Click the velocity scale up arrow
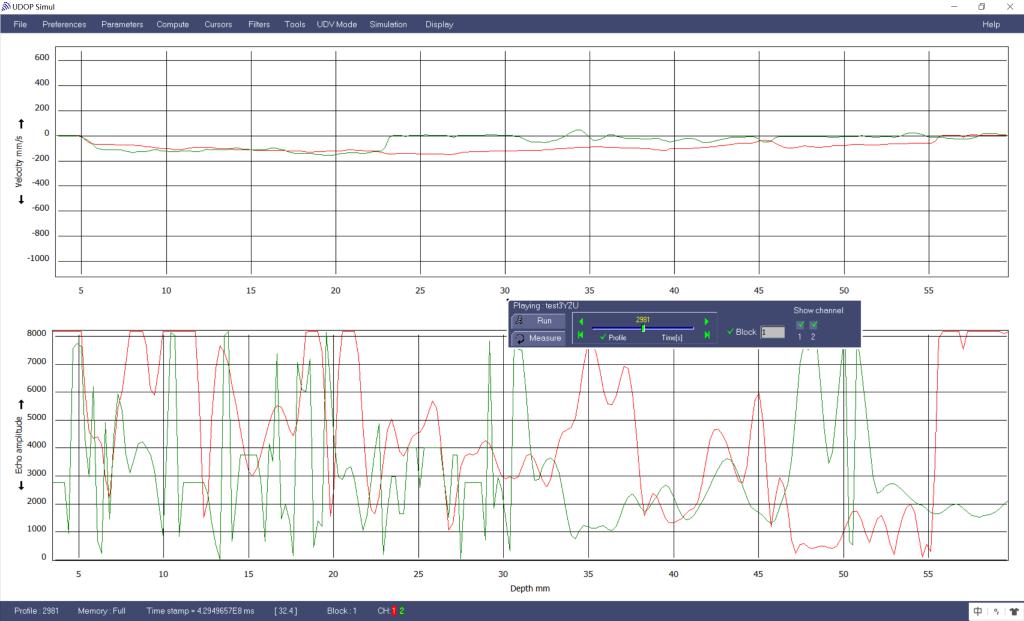This screenshot has width=1024, height=621. (x=21, y=123)
